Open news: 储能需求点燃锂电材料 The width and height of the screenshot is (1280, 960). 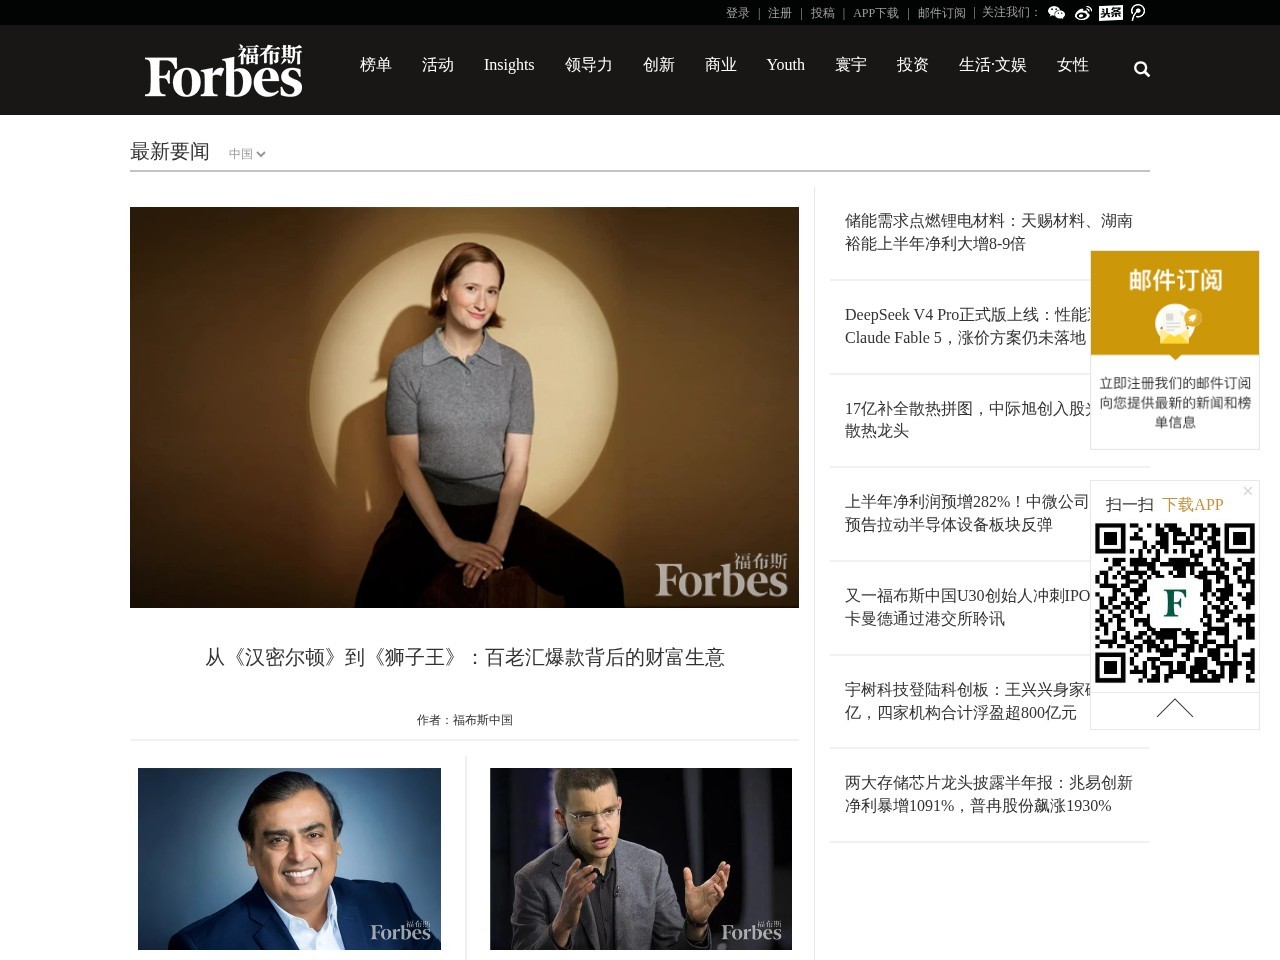pyautogui.click(x=989, y=232)
